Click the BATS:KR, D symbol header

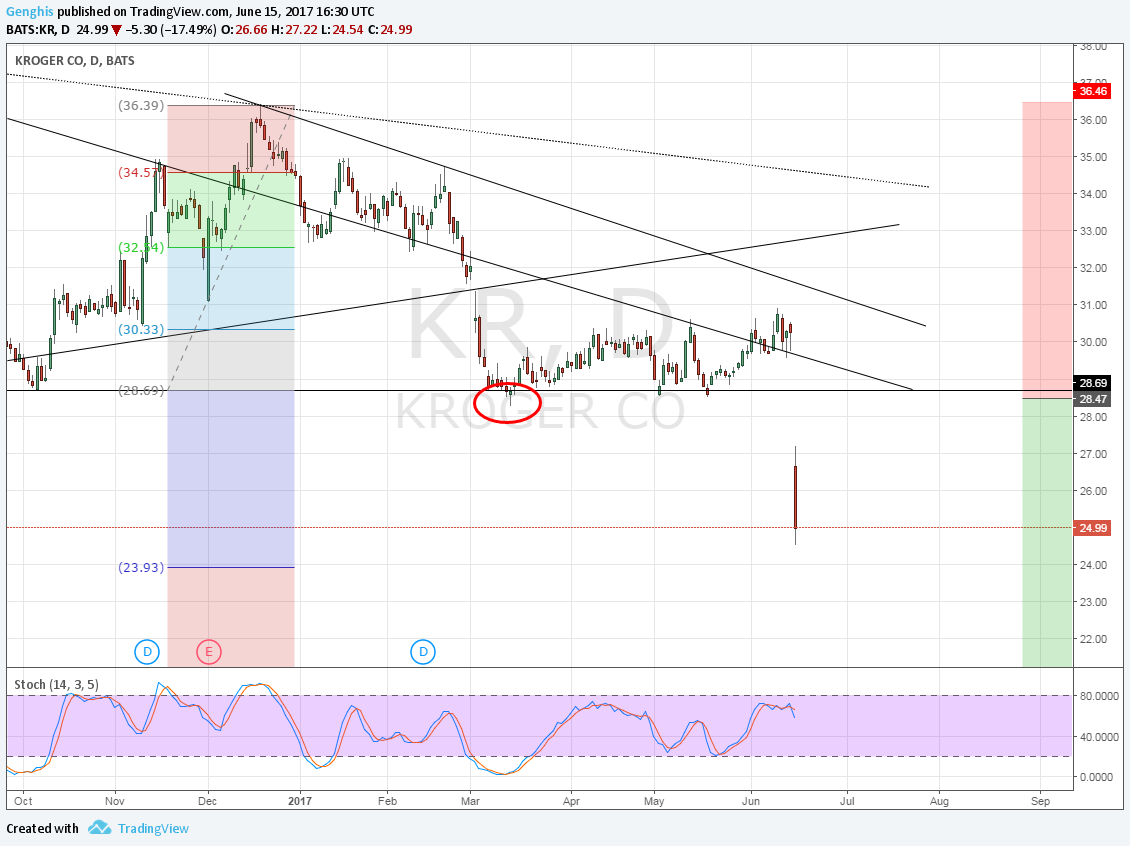tap(38, 30)
